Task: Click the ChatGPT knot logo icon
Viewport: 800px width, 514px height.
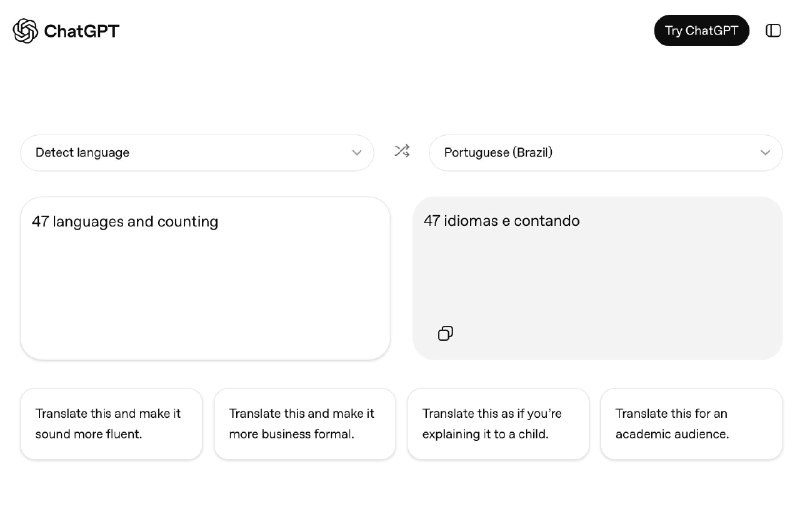Action: [25, 31]
